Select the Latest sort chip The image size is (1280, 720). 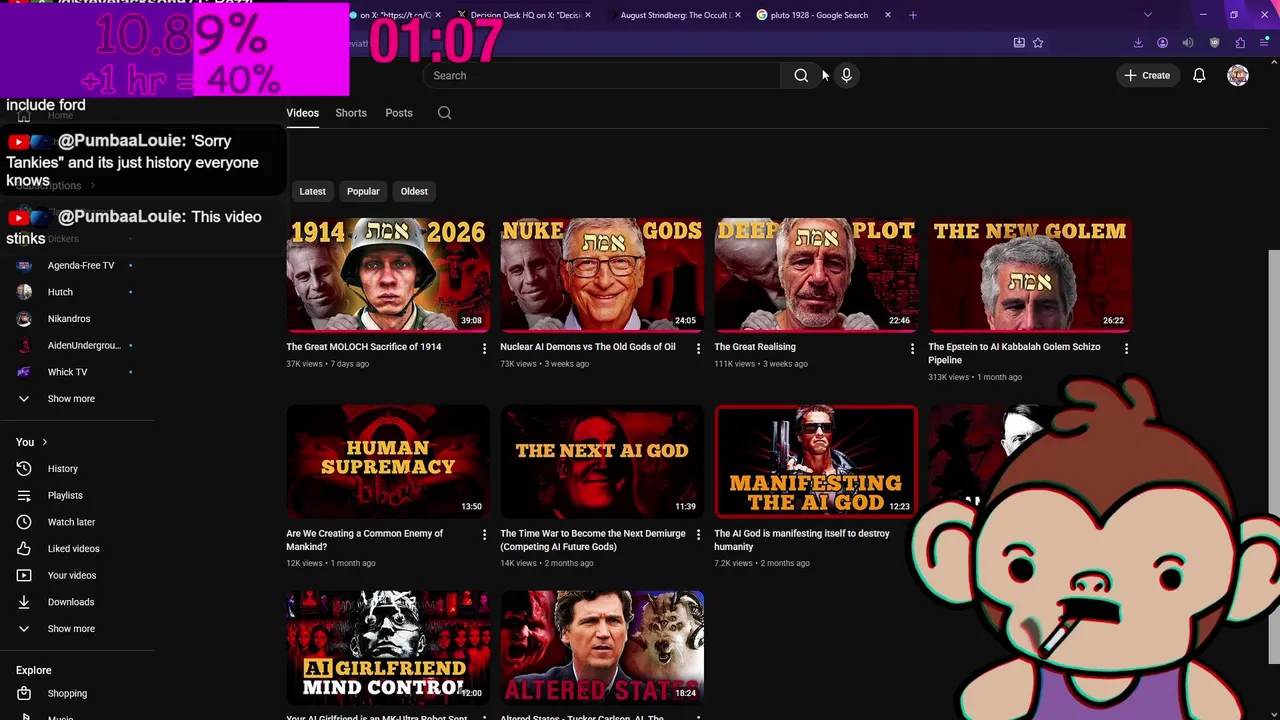point(312,191)
